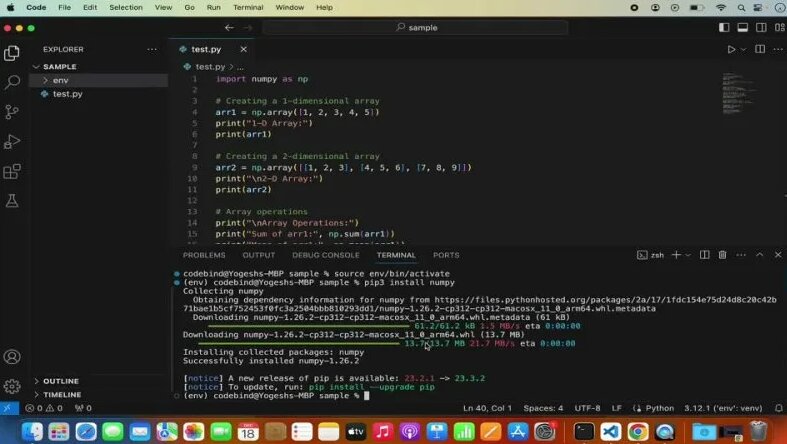Click the editor minimap
The width and height of the screenshot is (787, 444).
tap(739, 94)
